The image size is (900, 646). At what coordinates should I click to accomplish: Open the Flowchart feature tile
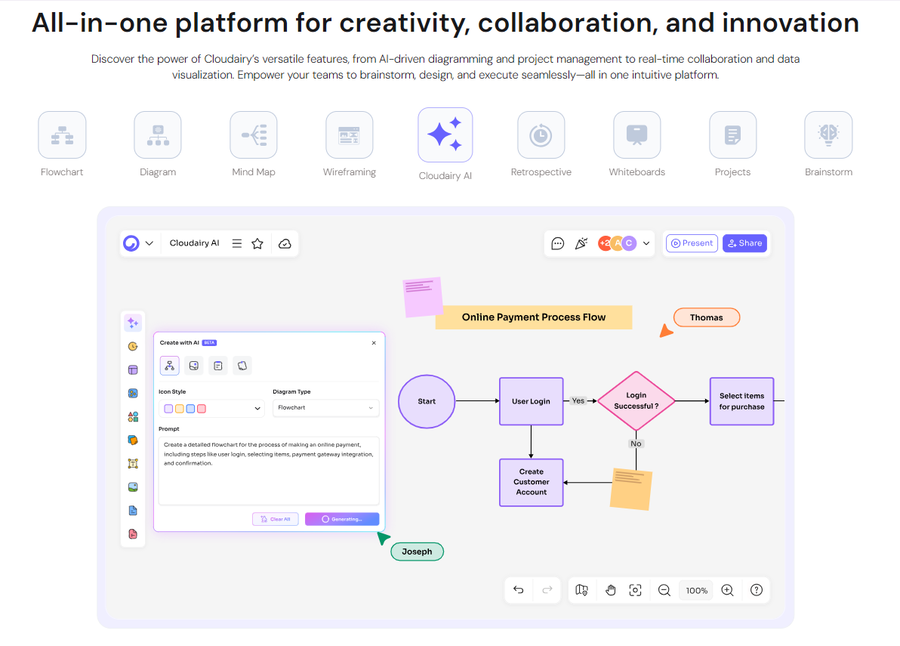(x=62, y=135)
